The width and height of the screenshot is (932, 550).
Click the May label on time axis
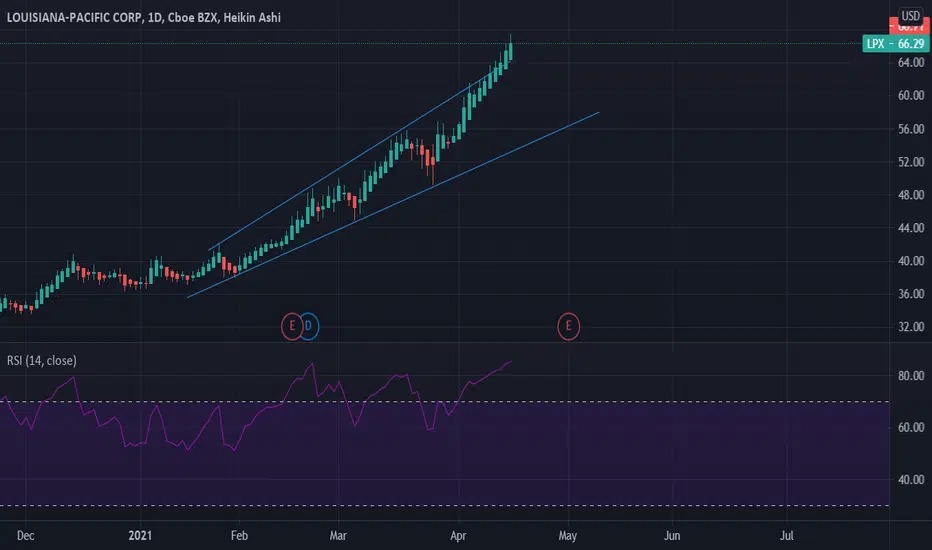568,536
